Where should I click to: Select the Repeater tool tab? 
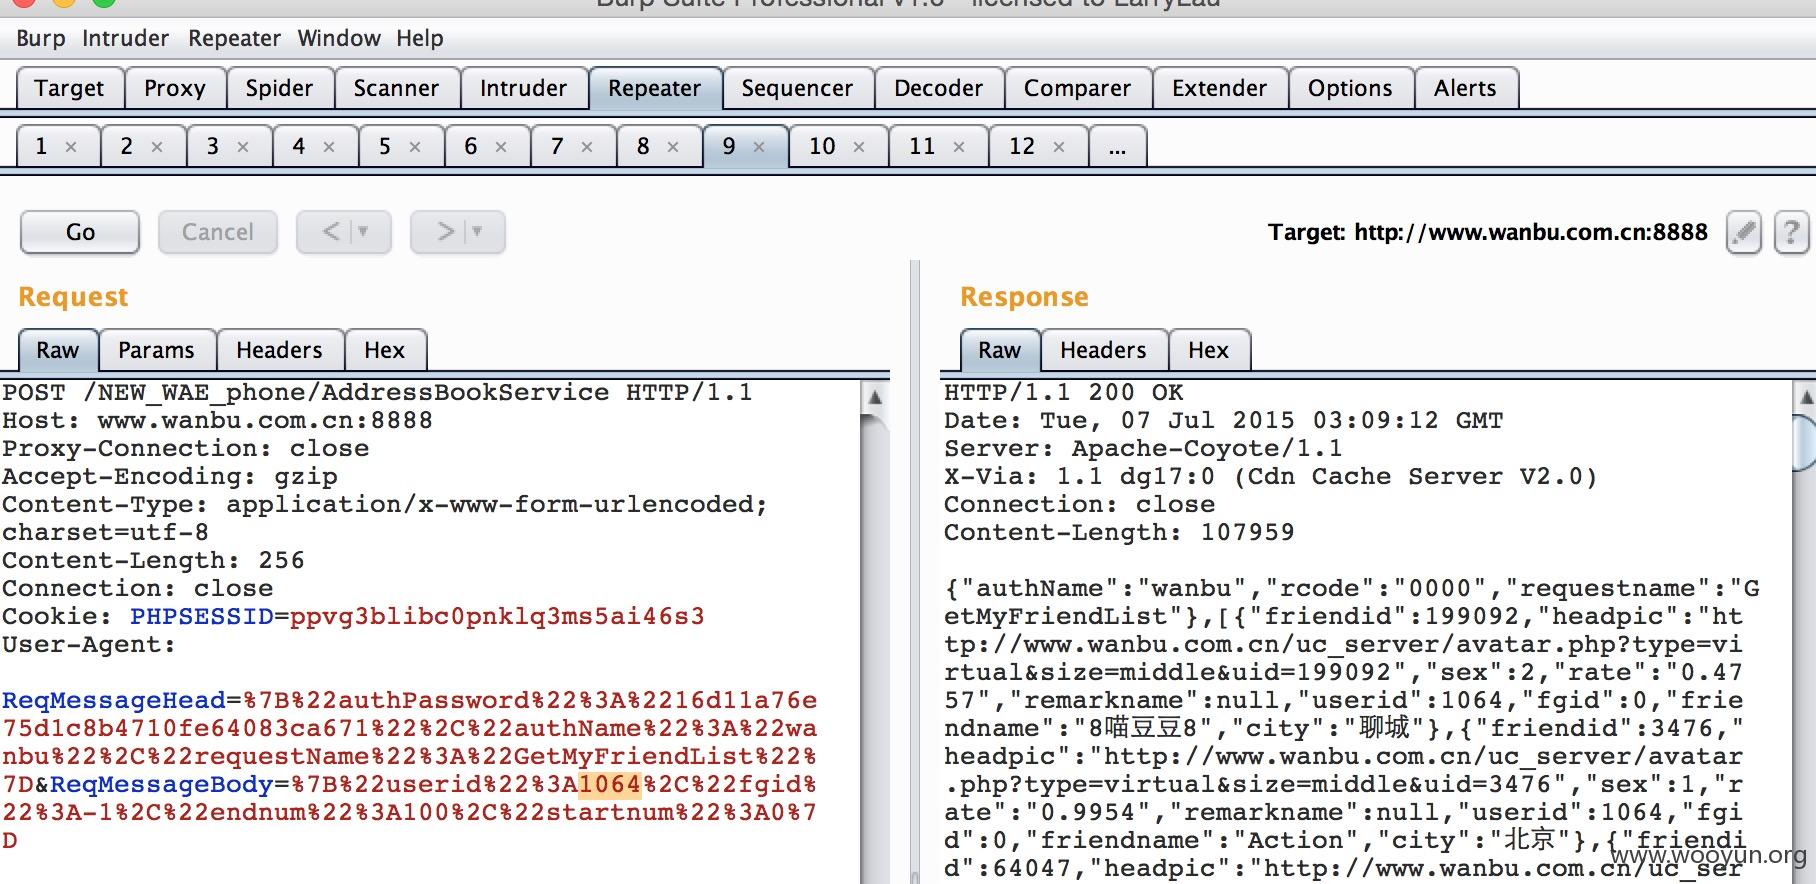(654, 88)
